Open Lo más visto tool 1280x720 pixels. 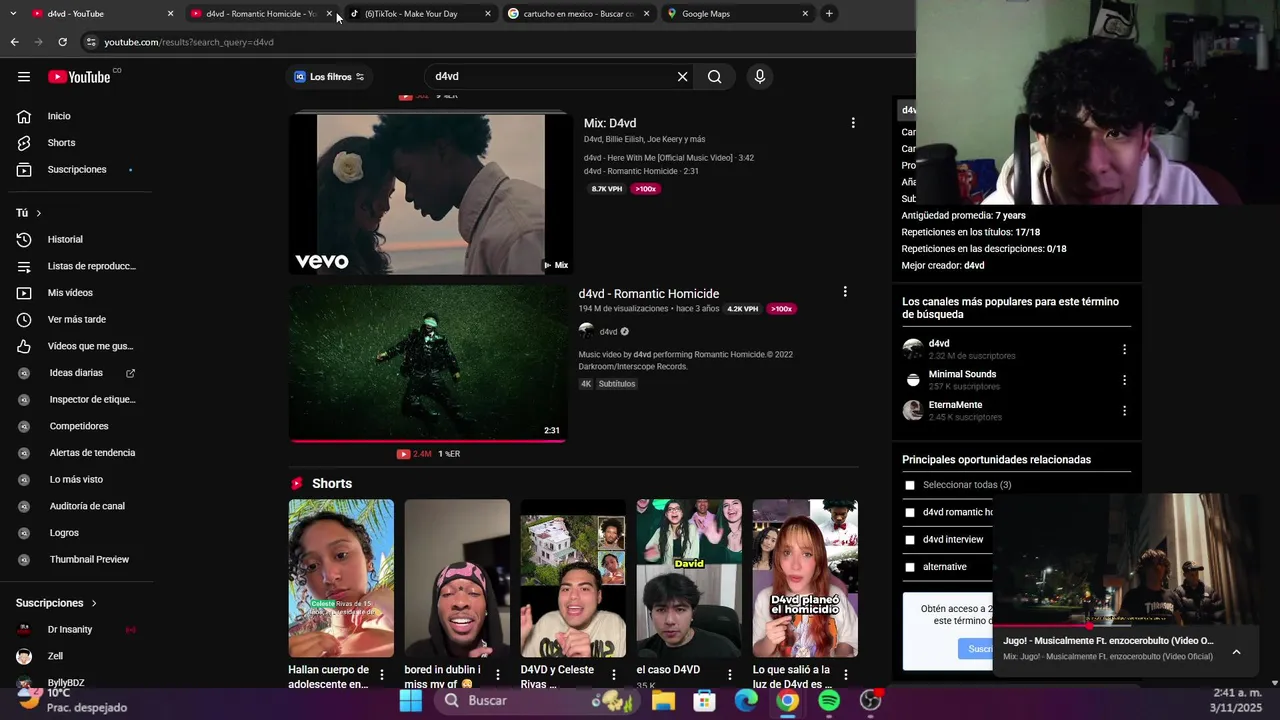point(77,480)
